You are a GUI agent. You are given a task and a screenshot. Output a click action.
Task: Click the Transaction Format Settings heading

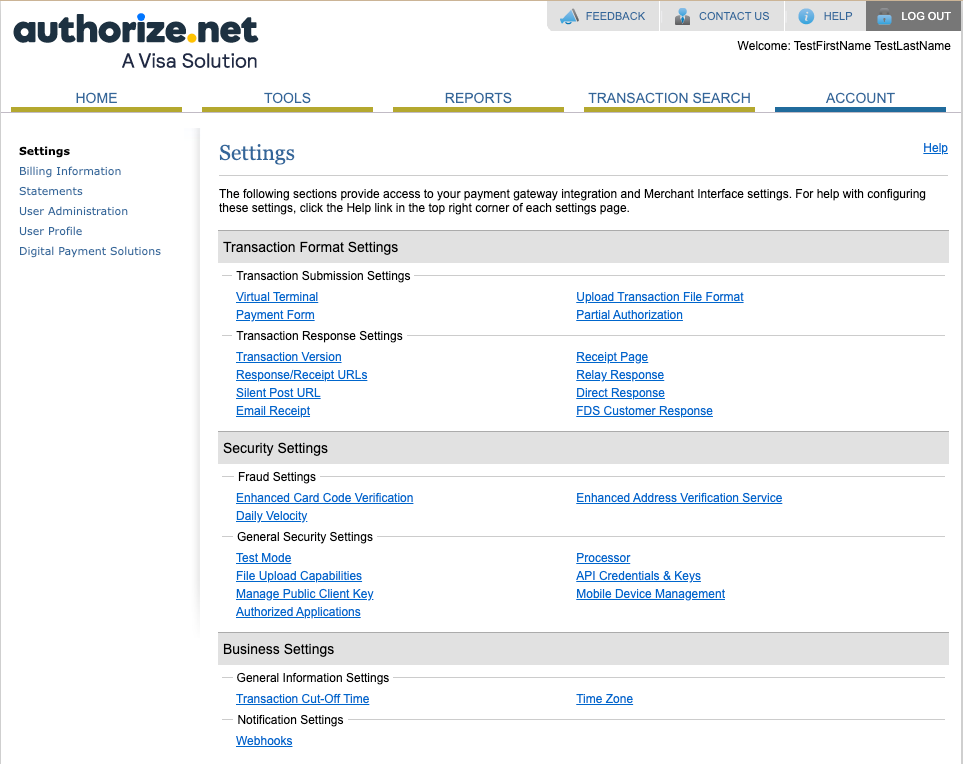point(310,248)
